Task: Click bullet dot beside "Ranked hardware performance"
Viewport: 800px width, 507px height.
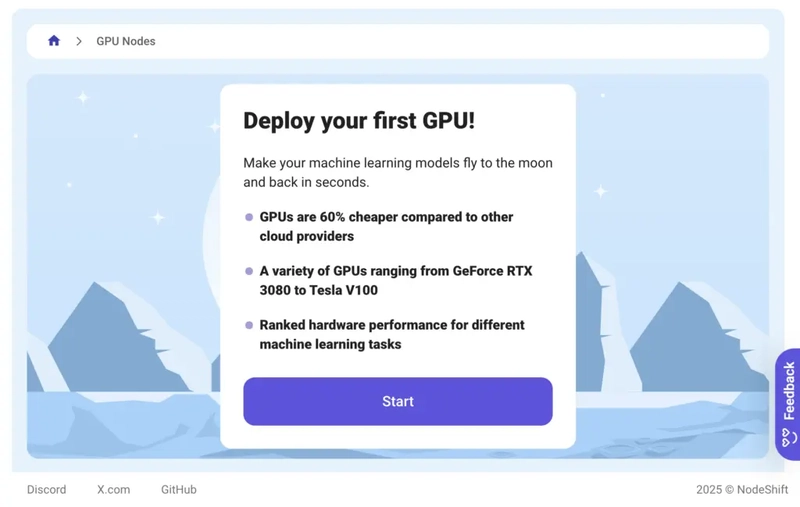Action: point(249,325)
